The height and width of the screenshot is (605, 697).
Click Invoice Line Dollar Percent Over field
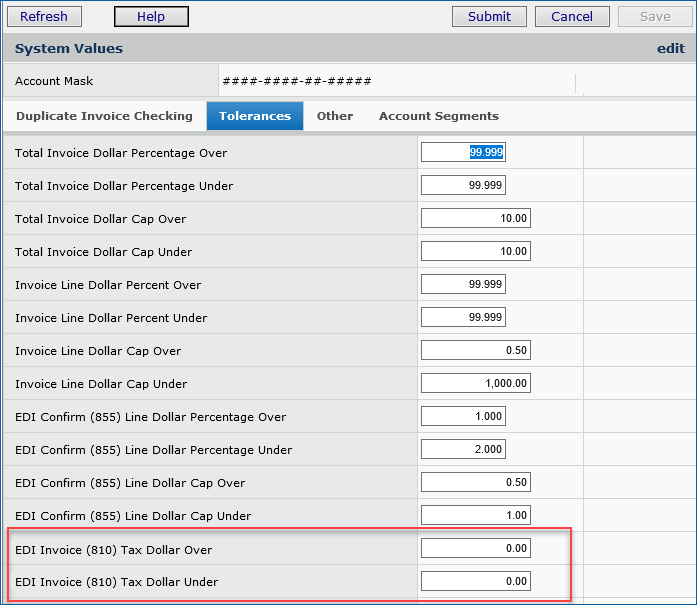click(x=463, y=284)
